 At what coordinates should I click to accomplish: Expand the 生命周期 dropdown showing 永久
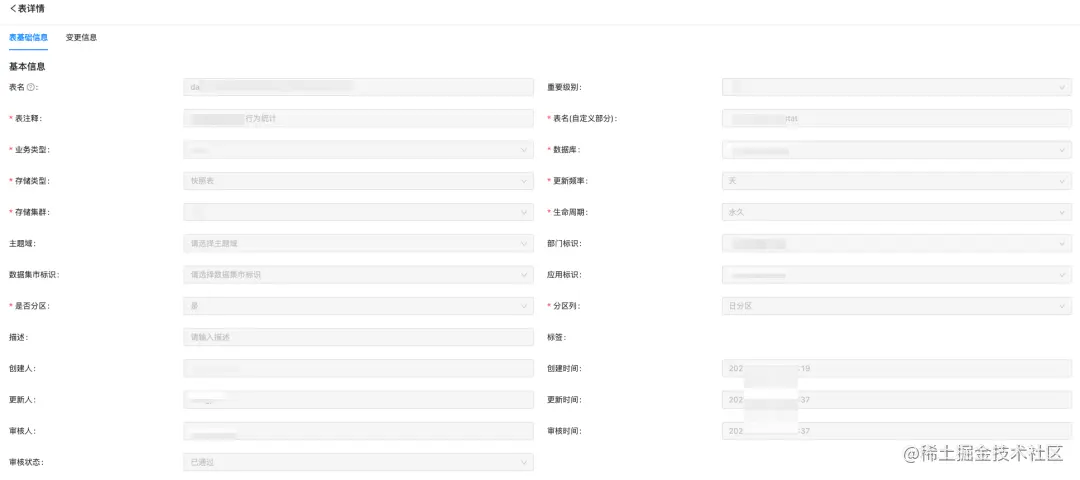pos(897,212)
